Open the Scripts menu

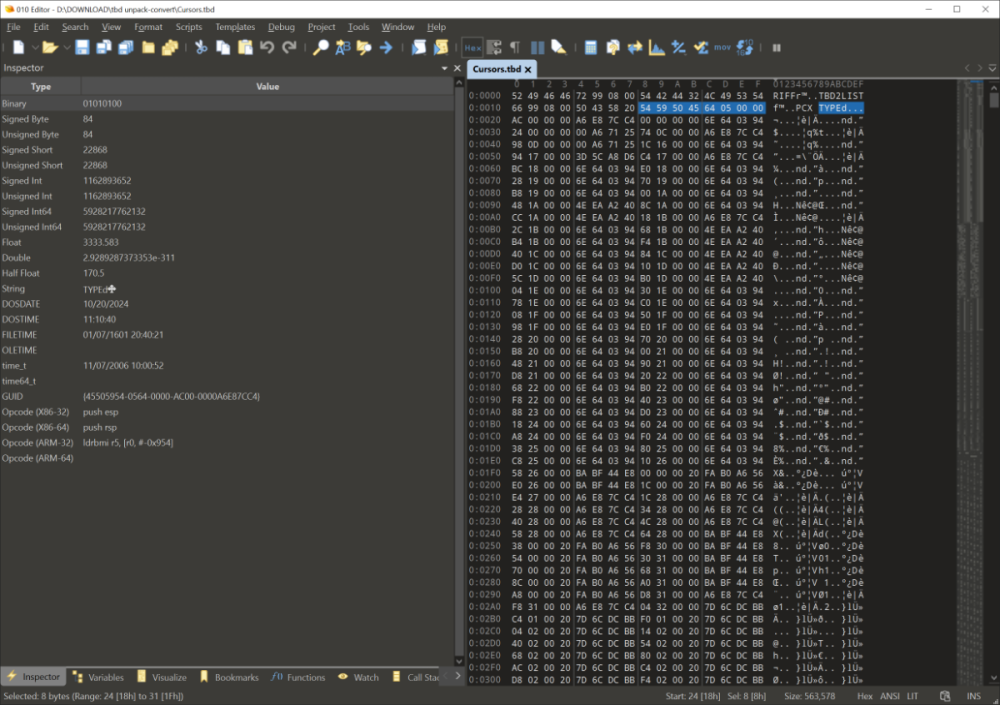(188, 27)
